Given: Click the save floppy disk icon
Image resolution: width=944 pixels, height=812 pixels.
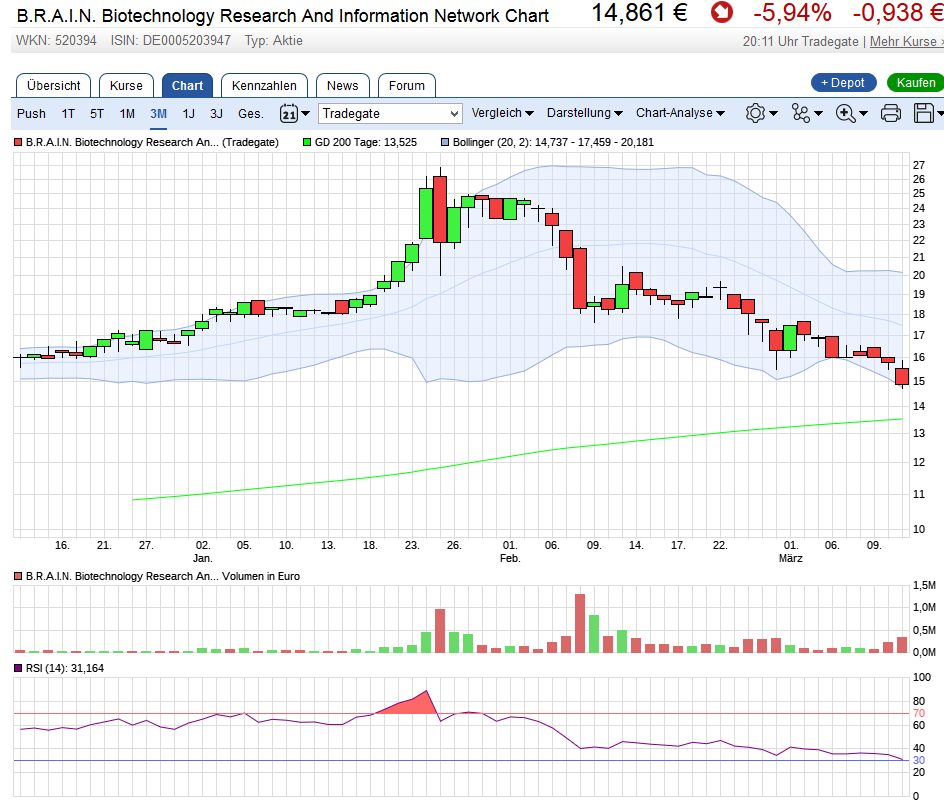Looking at the screenshot, I should tap(924, 113).
